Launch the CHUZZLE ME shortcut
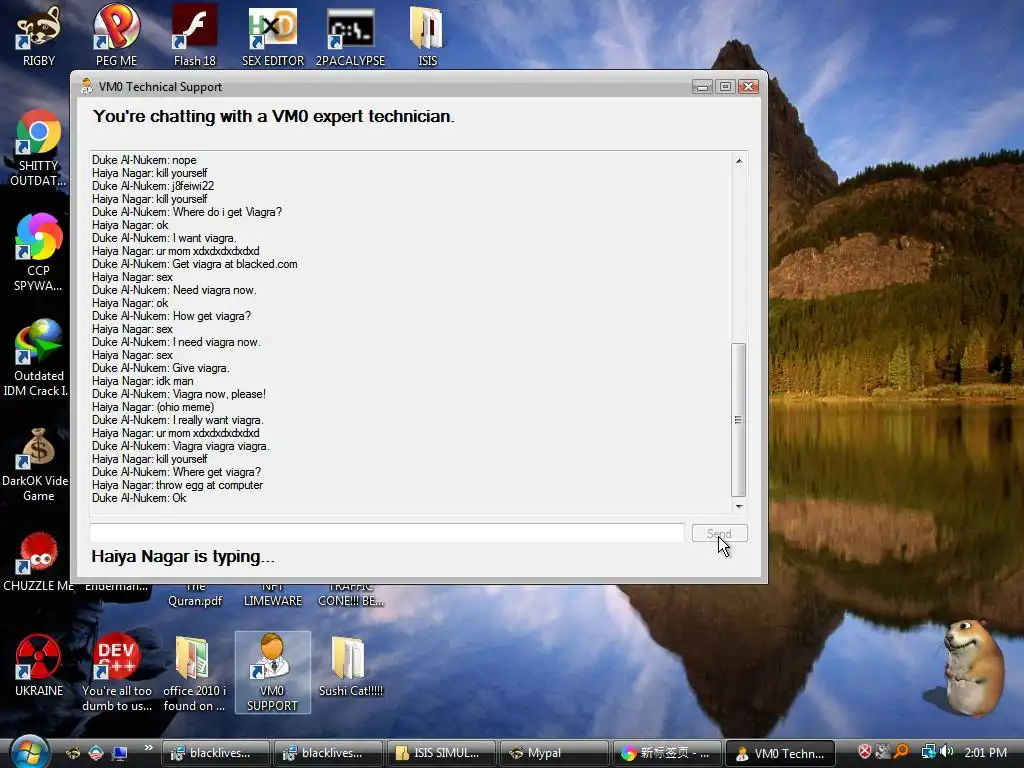The height and width of the screenshot is (768, 1024). click(x=39, y=562)
